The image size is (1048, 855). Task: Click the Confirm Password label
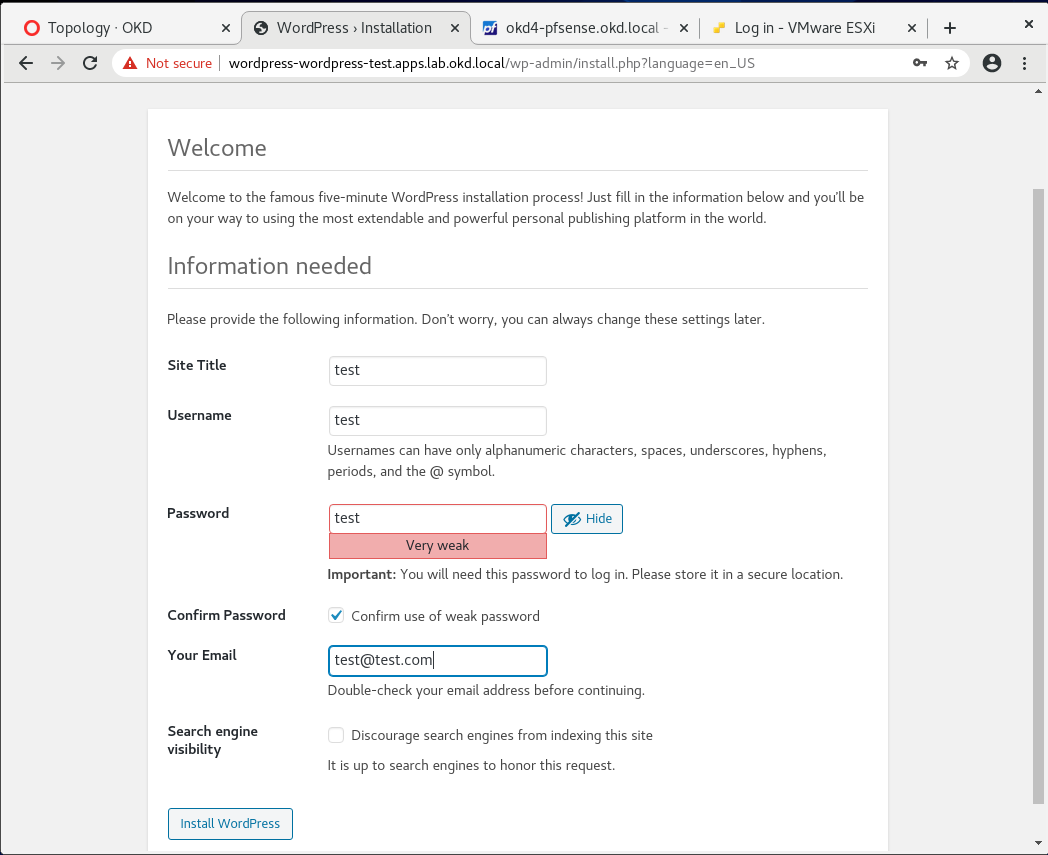pyautogui.click(x=227, y=615)
